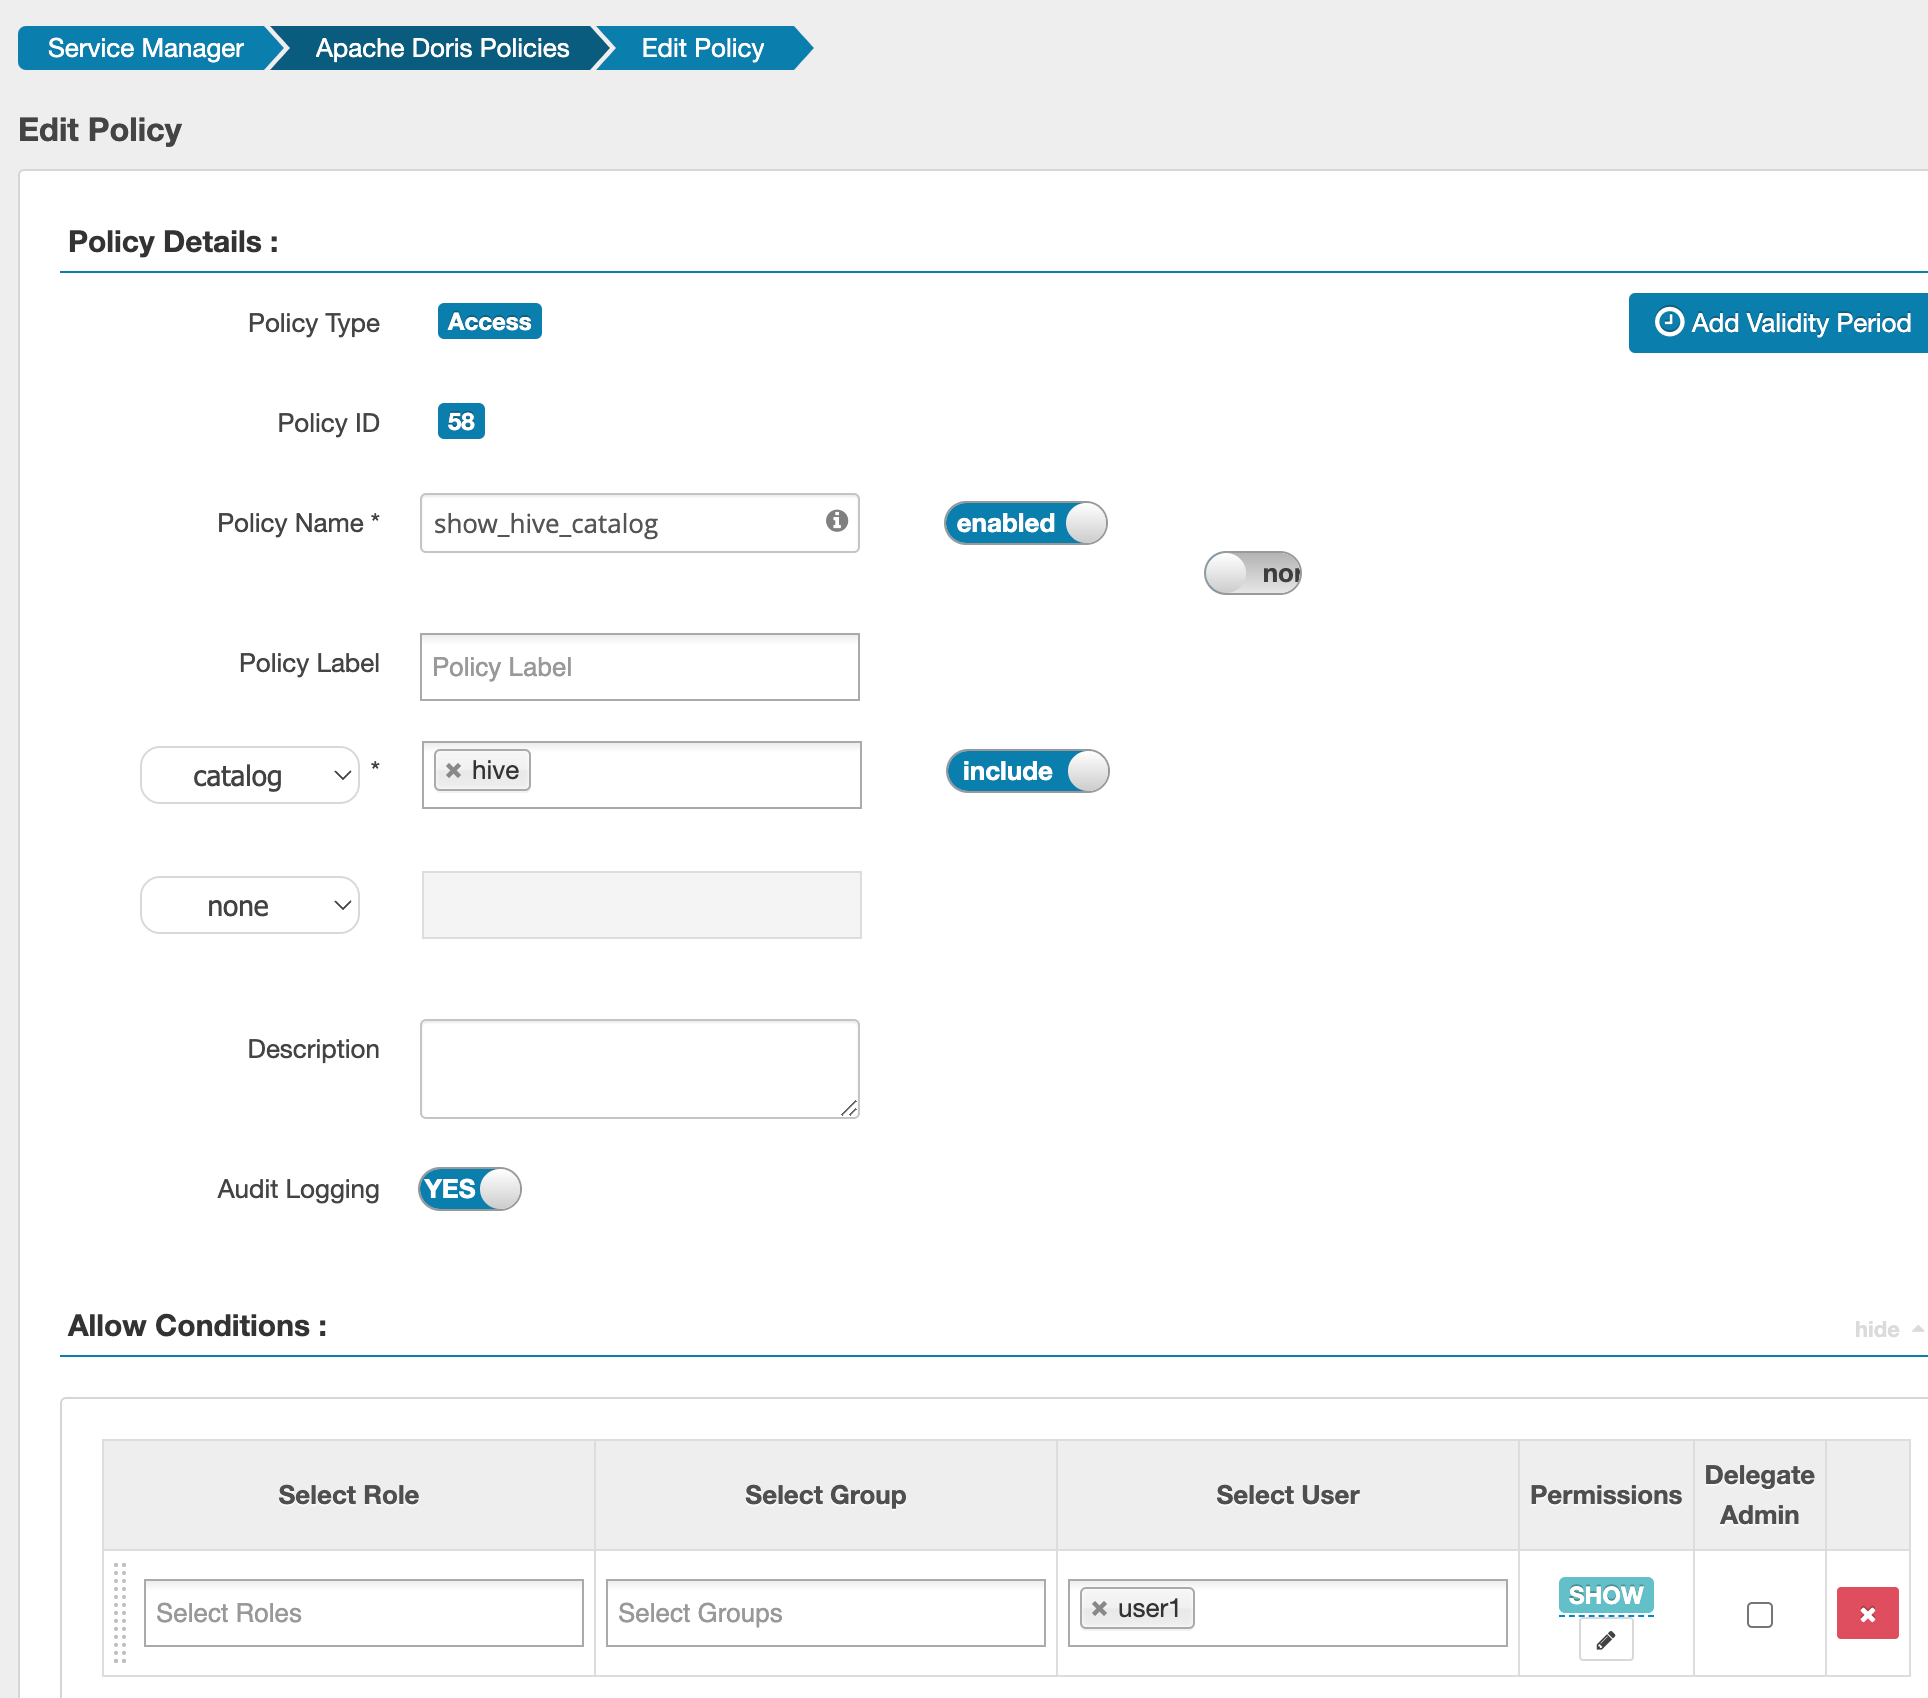1928x1698 pixels.
Task: Open the none resource dropdown
Action: (x=250, y=905)
